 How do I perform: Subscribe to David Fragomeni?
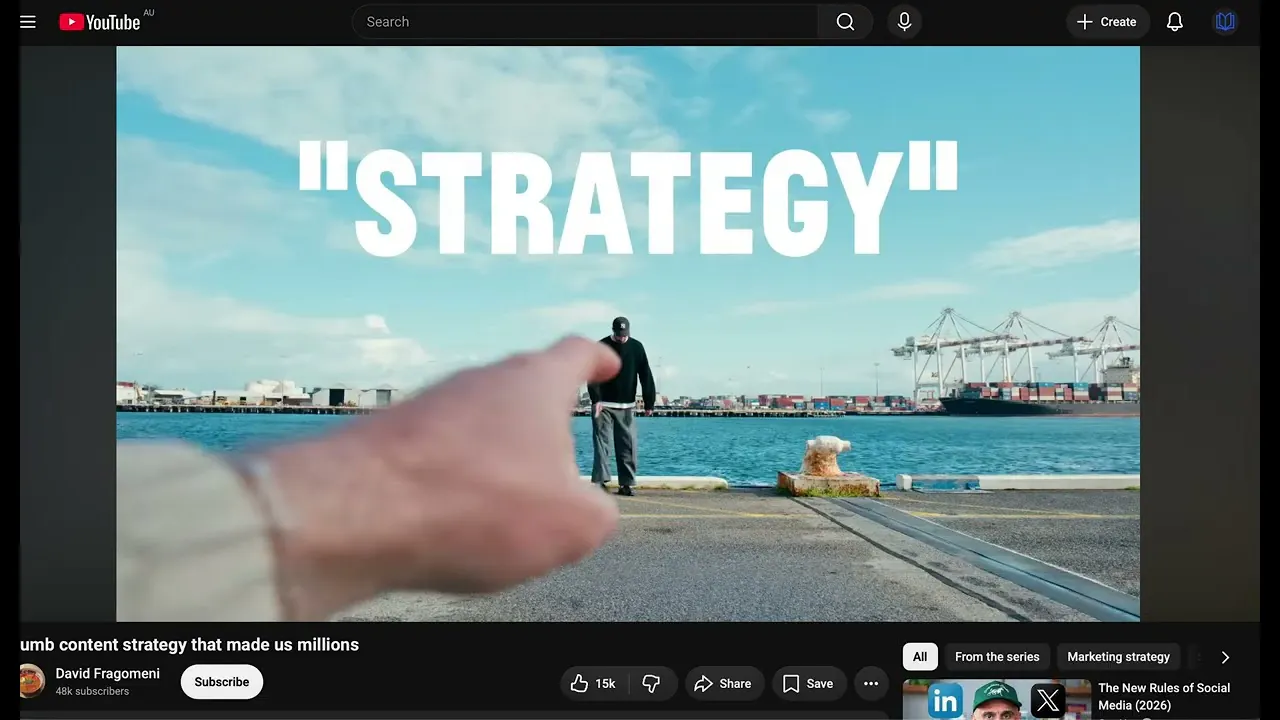(222, 682)
